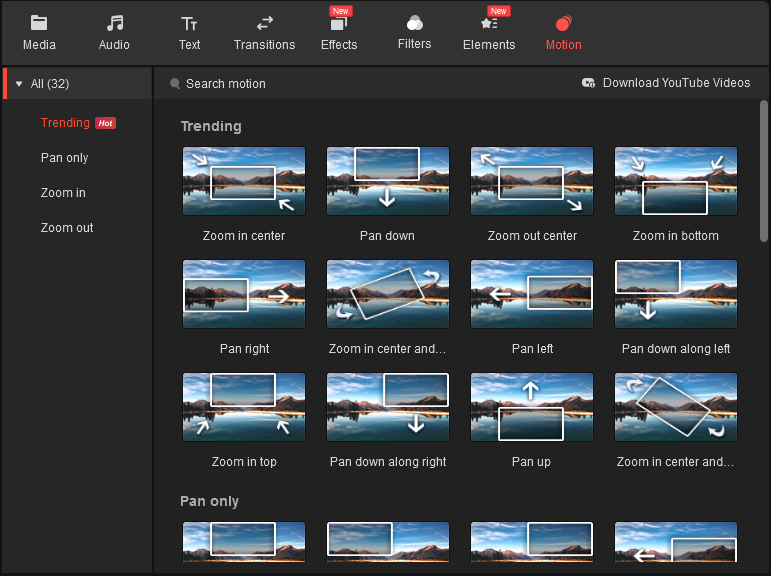
Task: Select the Pan down preset thumbnail
Action: (x=388, y=181)
